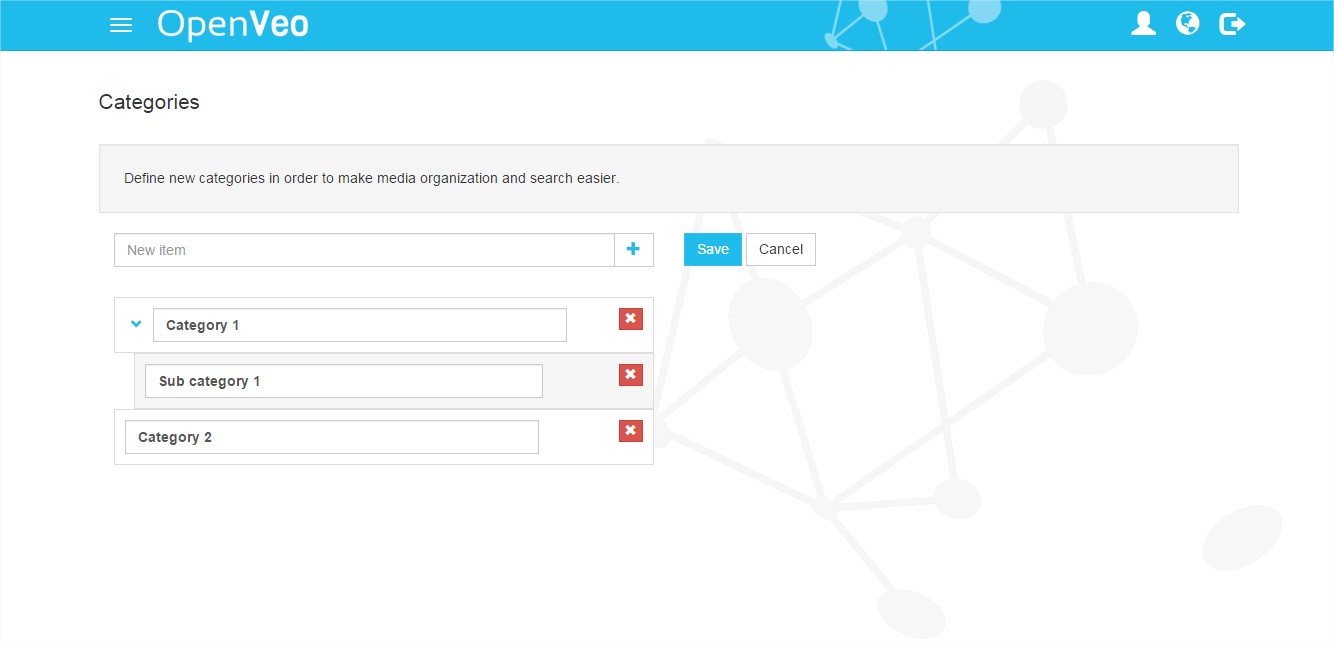Delete Category 2 via its red X icon
This screenshot has height=645, width=1334.
[x=630, y=430]
